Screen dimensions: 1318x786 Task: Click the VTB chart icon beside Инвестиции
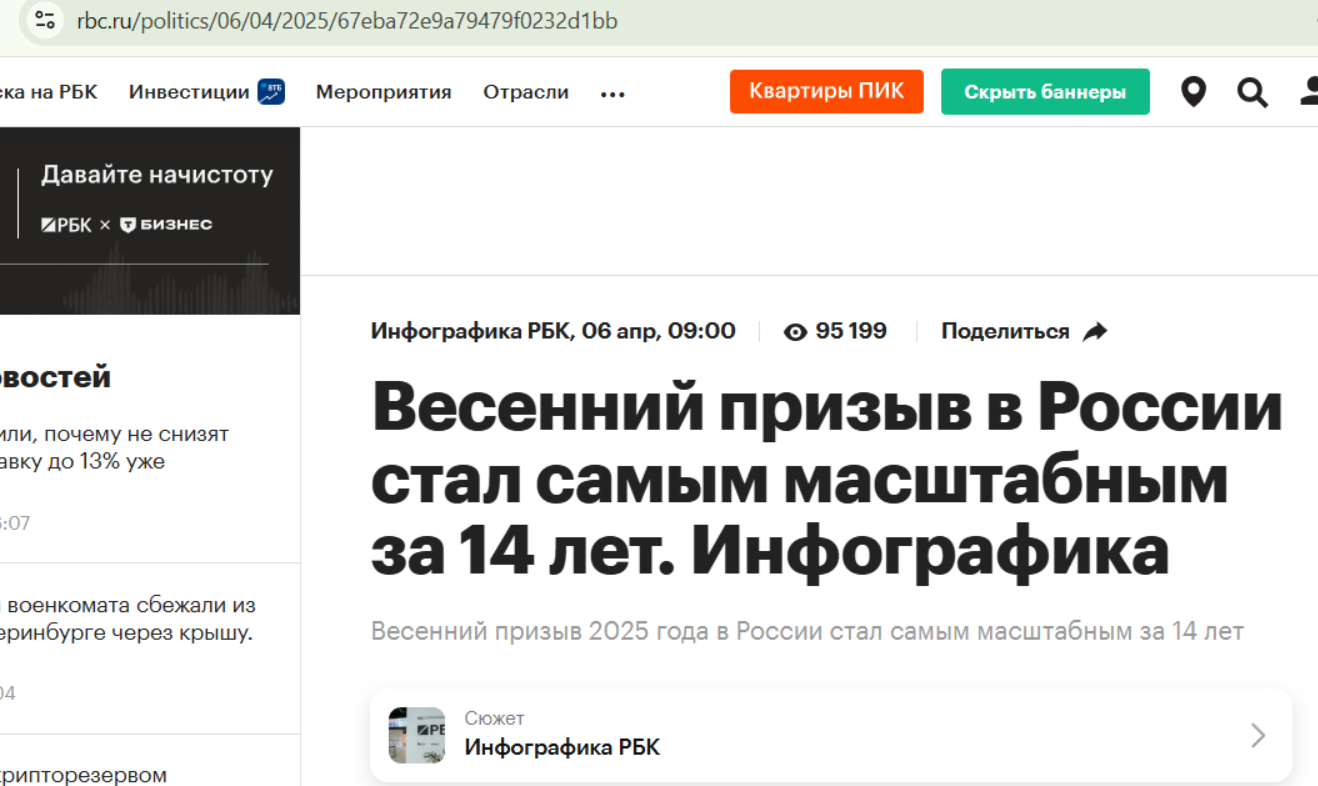click(271, 92)
